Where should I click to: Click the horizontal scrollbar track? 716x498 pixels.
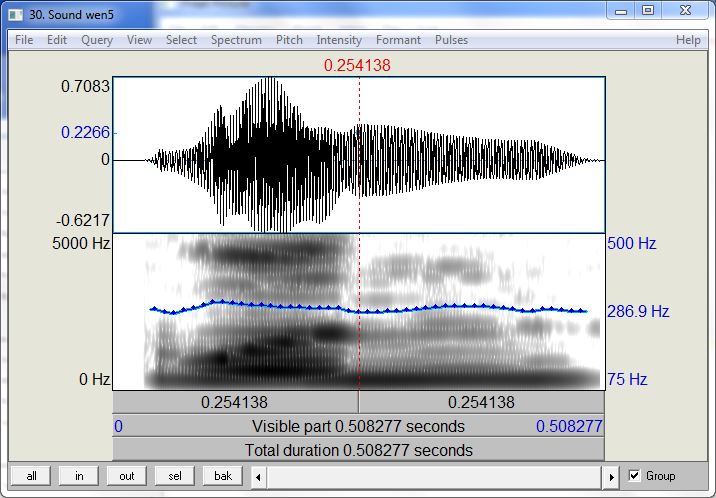(434, 477)
